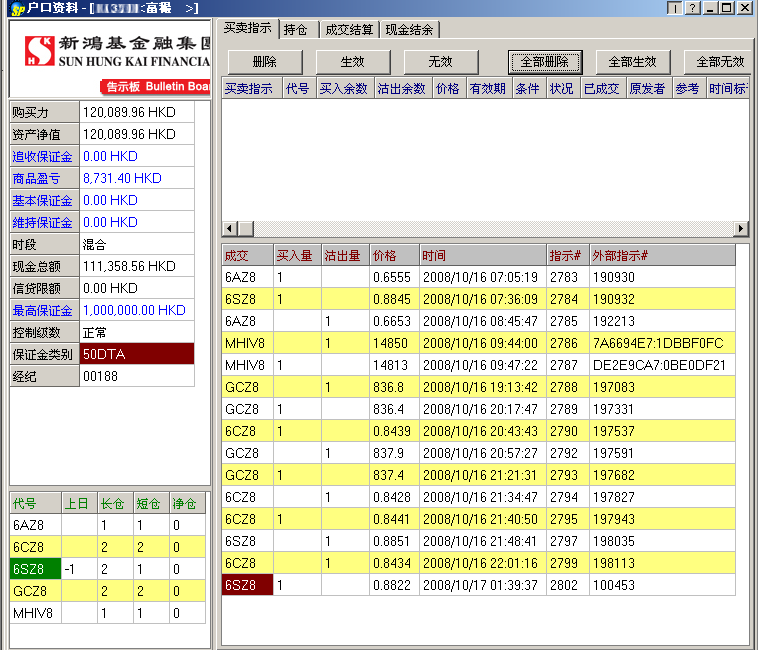Select the 6CZ8 row in positions table
This screenshot has height=650, width=758.
107,547
